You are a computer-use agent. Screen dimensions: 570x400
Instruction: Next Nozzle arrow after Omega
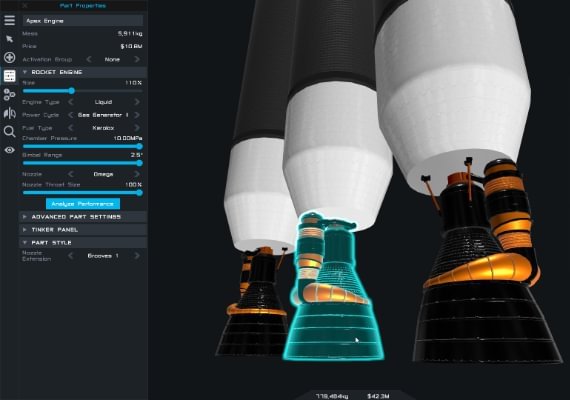137,174
